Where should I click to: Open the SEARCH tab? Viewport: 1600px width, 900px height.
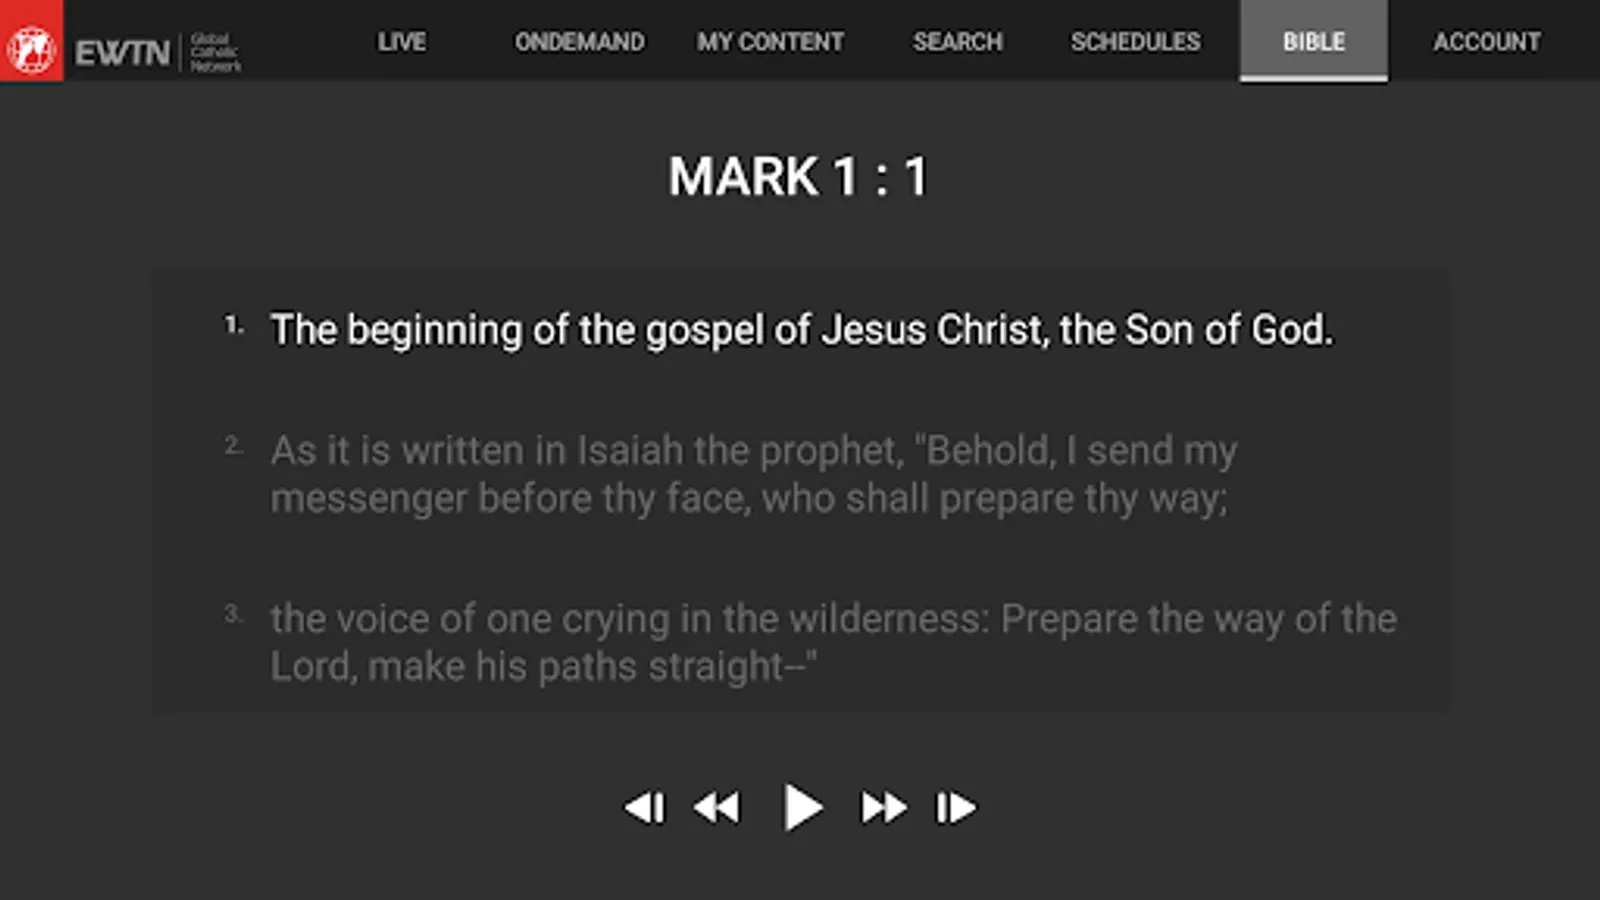coord(957,42)
